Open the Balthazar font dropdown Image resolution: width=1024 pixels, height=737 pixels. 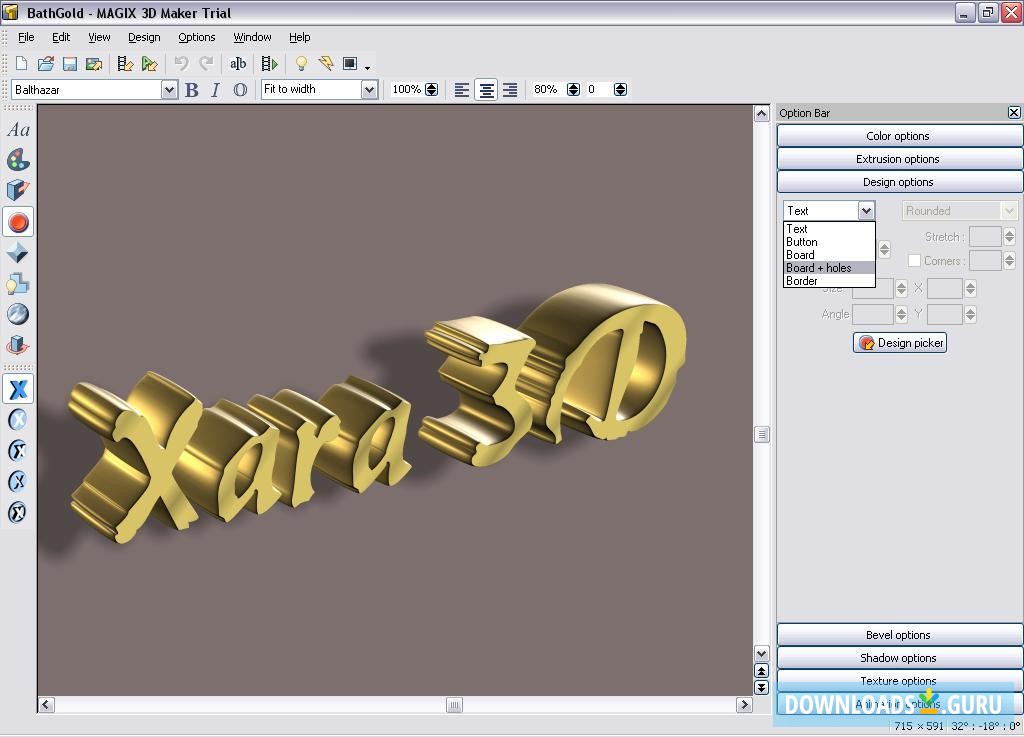[x=169, y=90]
